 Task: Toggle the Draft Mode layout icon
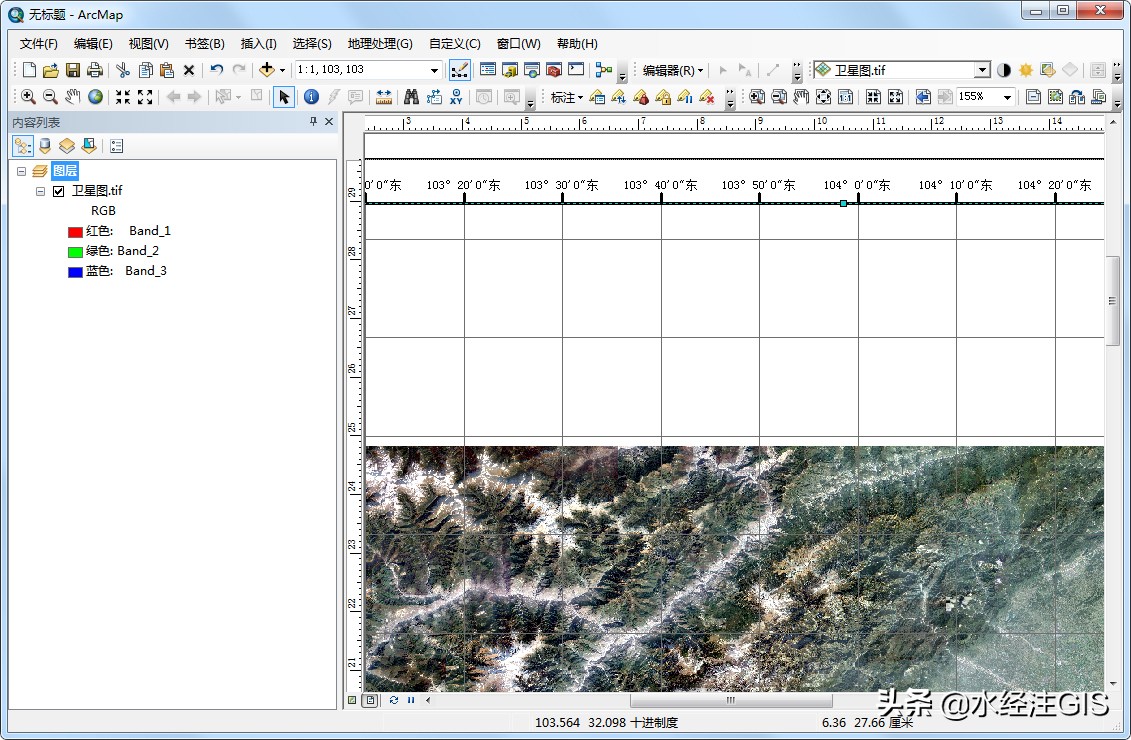pyautogui.click(x=1033, y=97)
